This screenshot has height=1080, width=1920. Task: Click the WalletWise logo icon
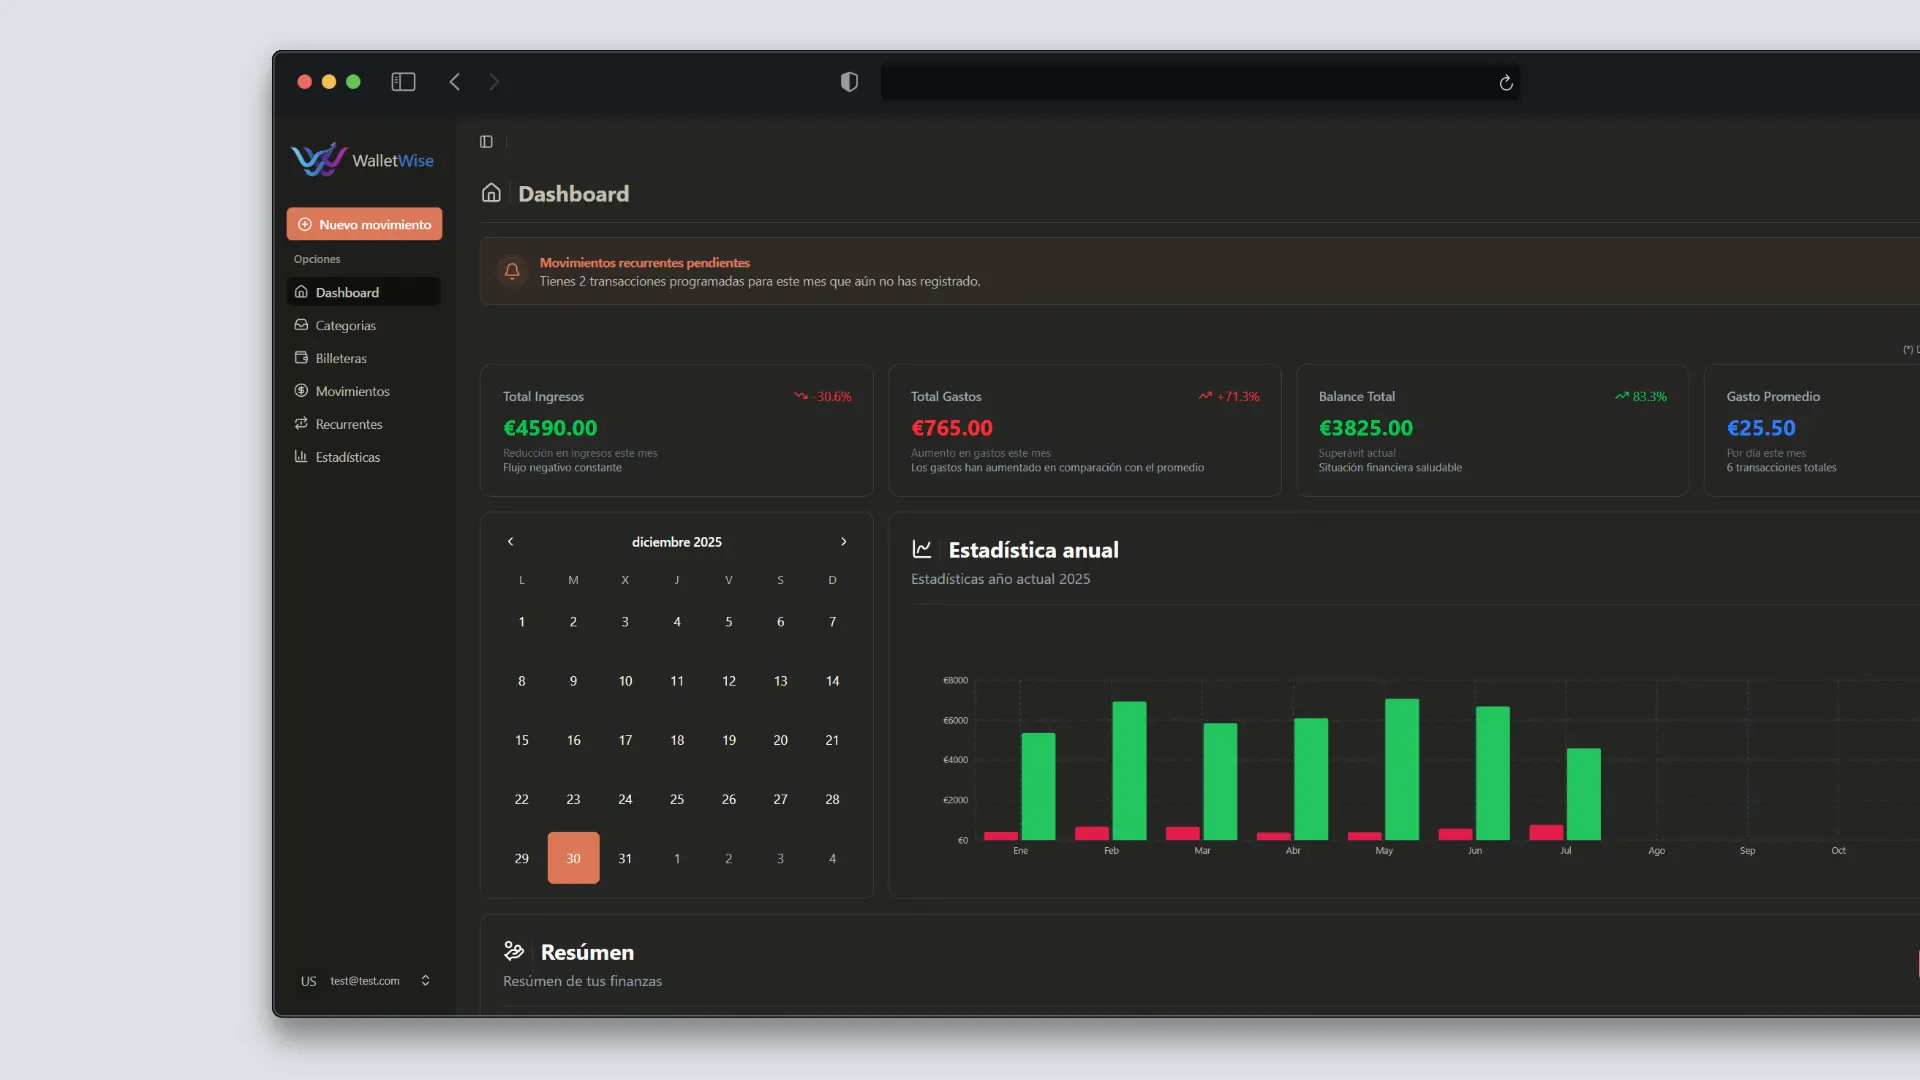[318, 160]
